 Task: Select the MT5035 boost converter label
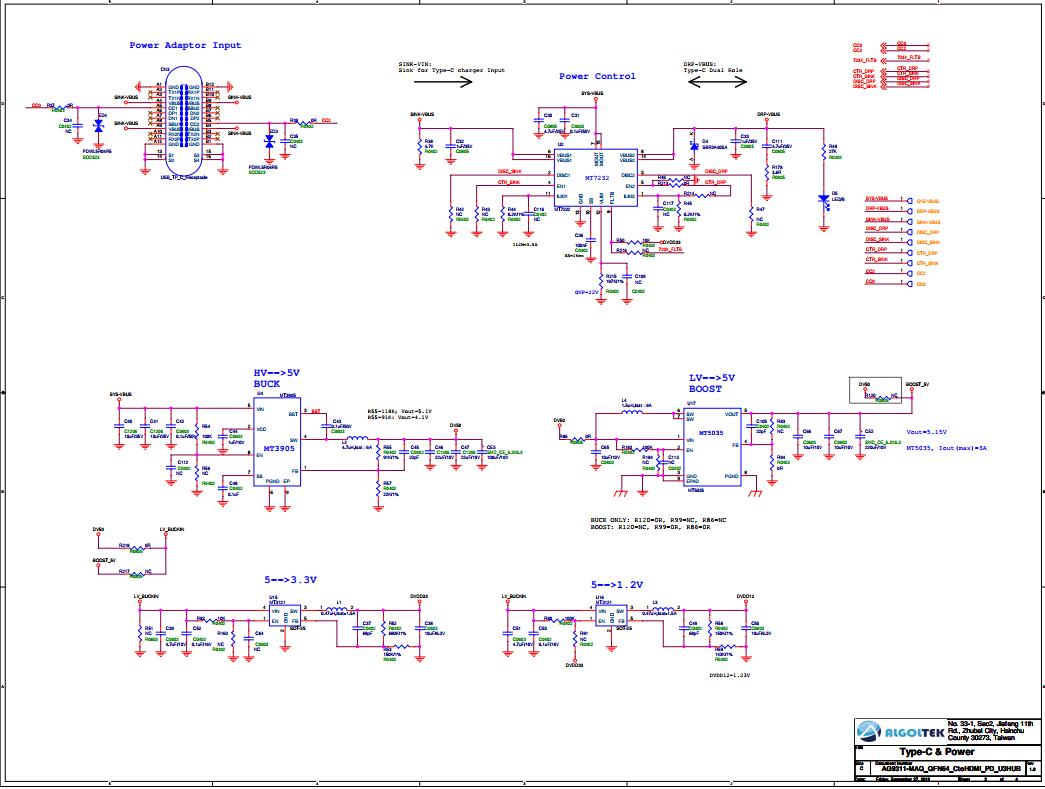[x=710, y=433]
